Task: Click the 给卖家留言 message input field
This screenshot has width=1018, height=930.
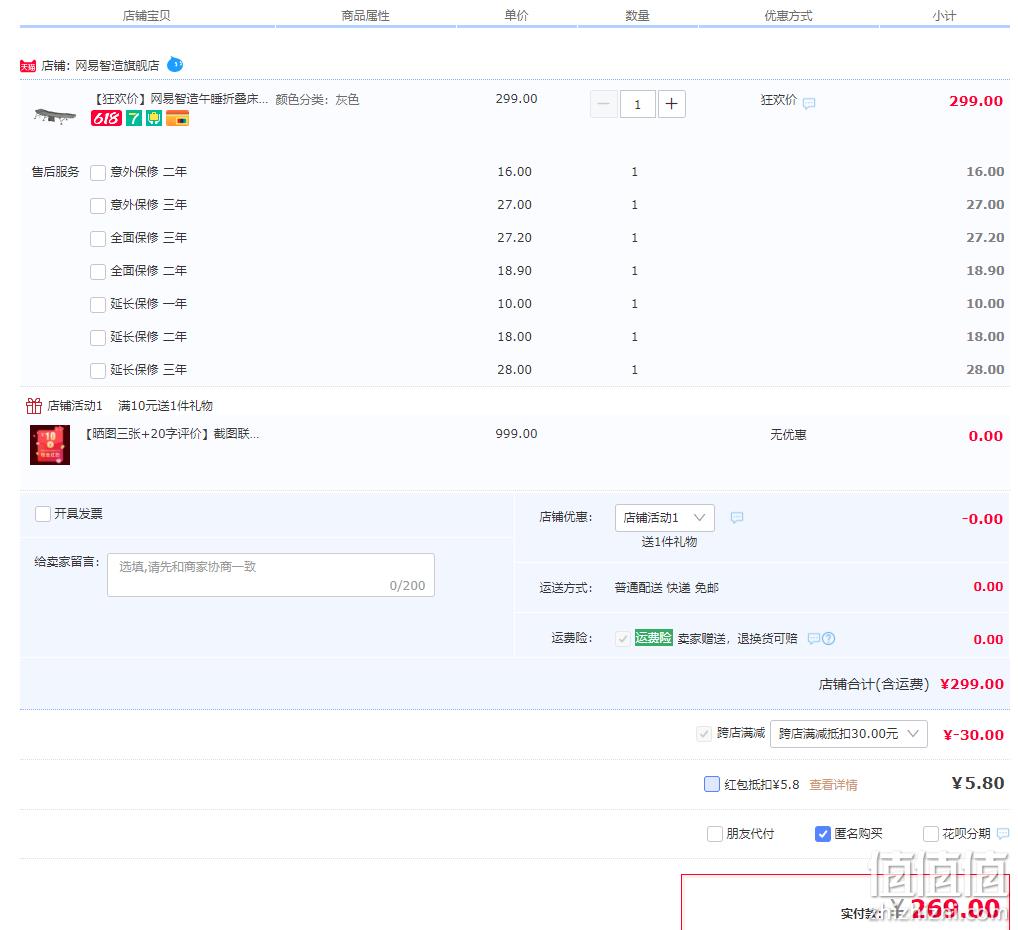Action: coord(270,575)
